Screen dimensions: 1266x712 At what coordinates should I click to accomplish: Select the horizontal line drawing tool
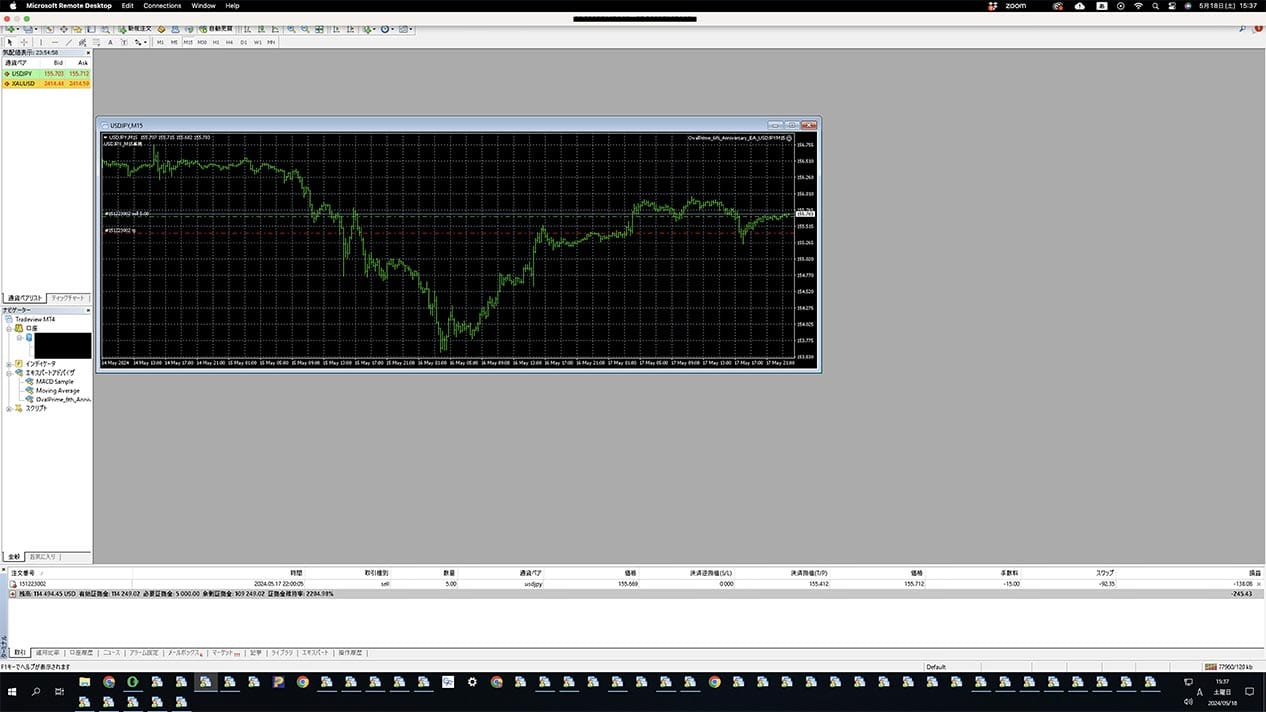(x=55, y=42)
